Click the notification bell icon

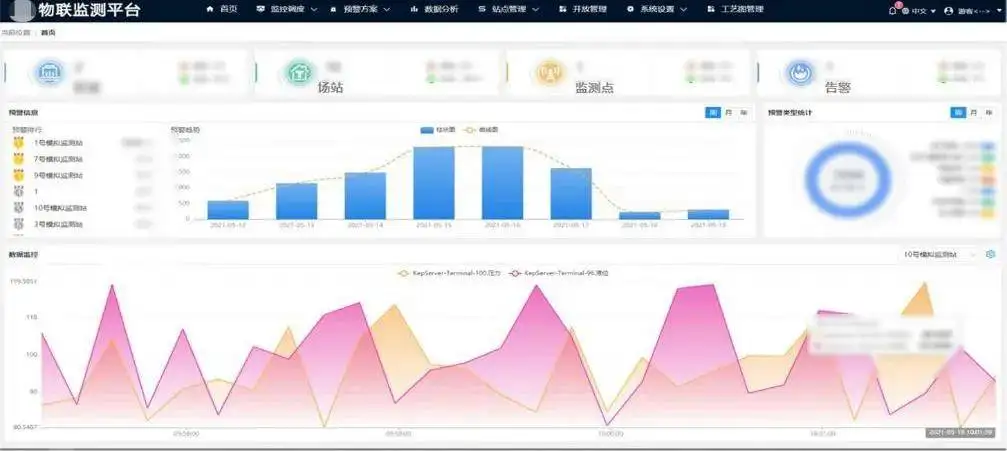click(892, 10)
